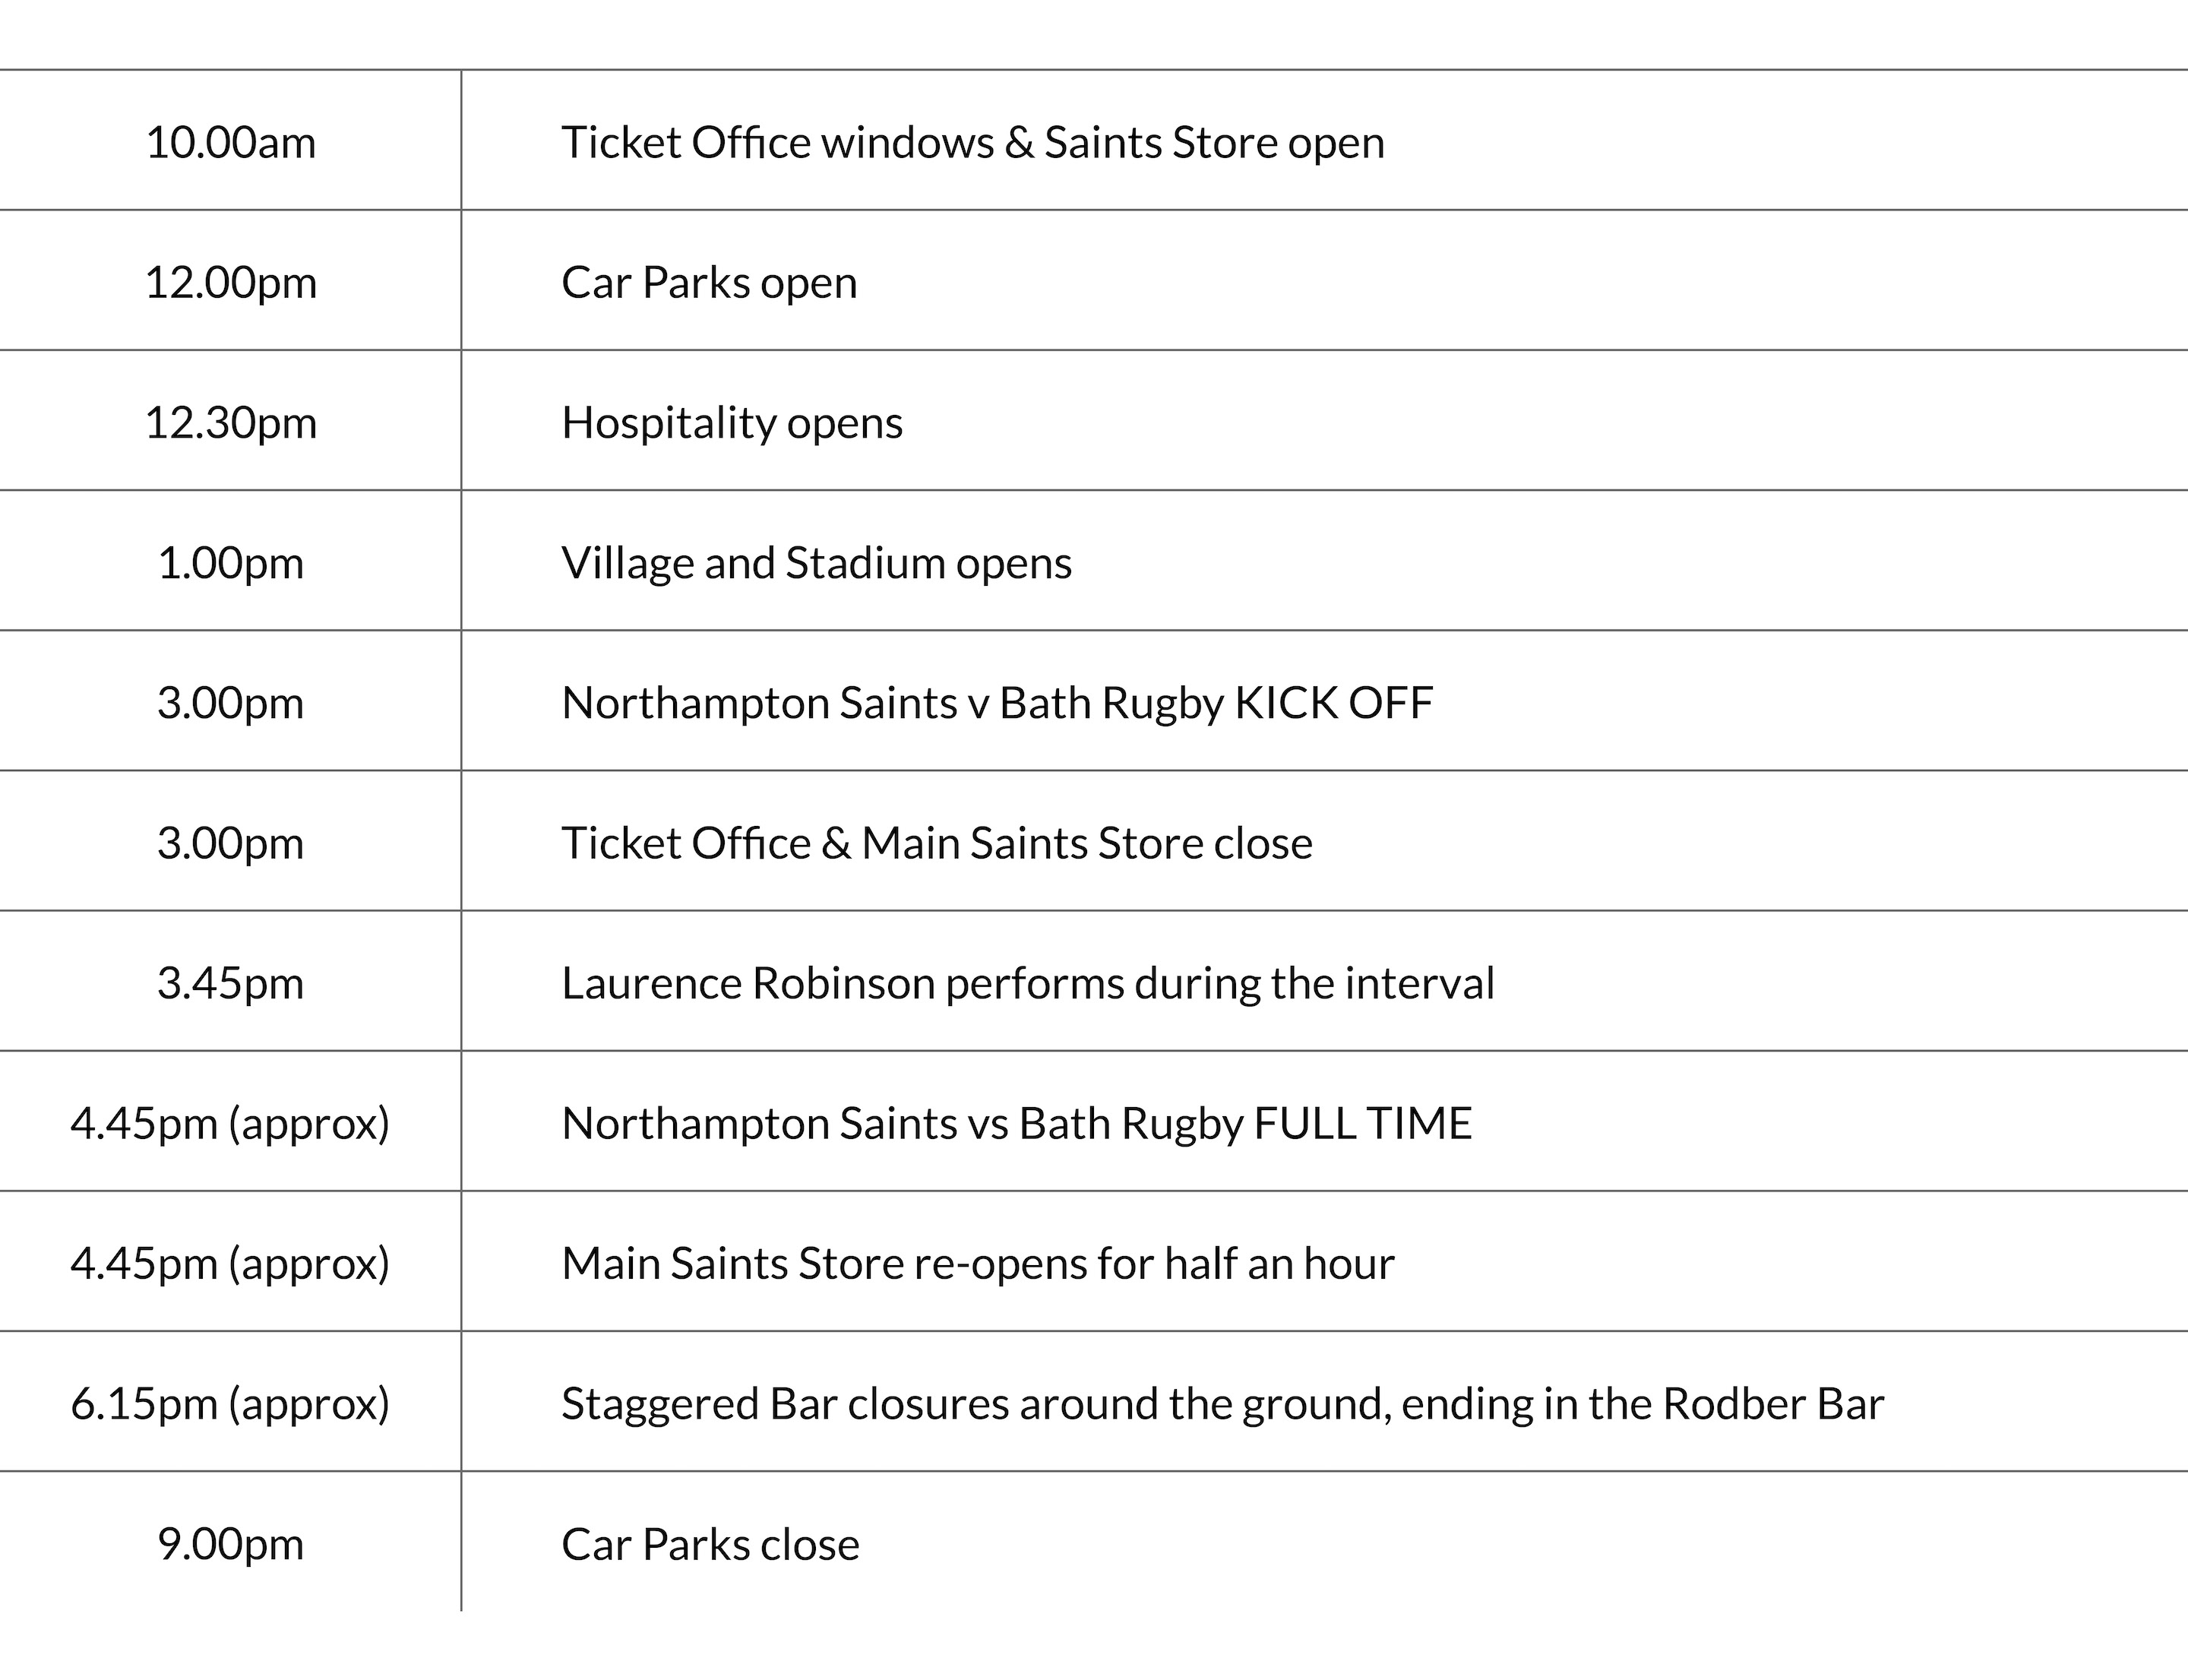
Task: Select 'Ticket Office & Main Saints Store close'
Action: tap(936, 843)
